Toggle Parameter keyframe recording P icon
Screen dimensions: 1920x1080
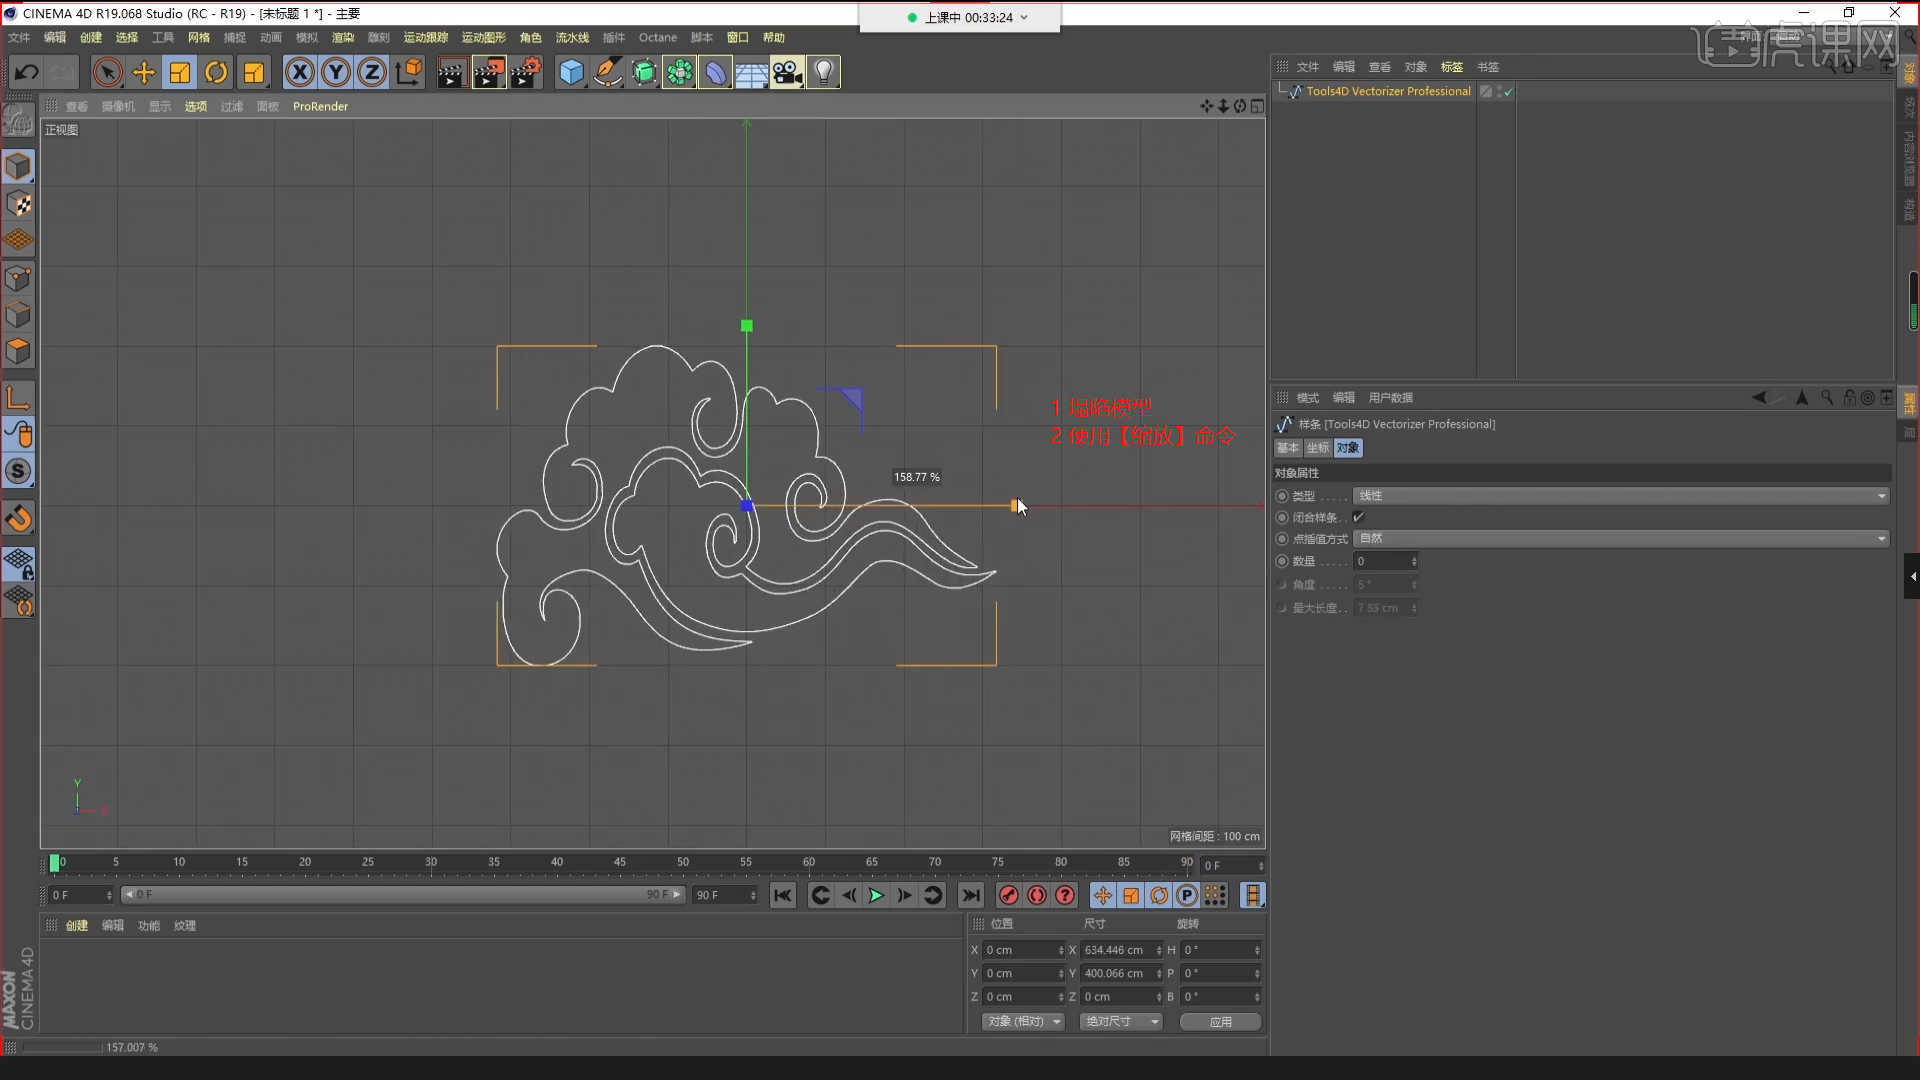(1187, 895)
